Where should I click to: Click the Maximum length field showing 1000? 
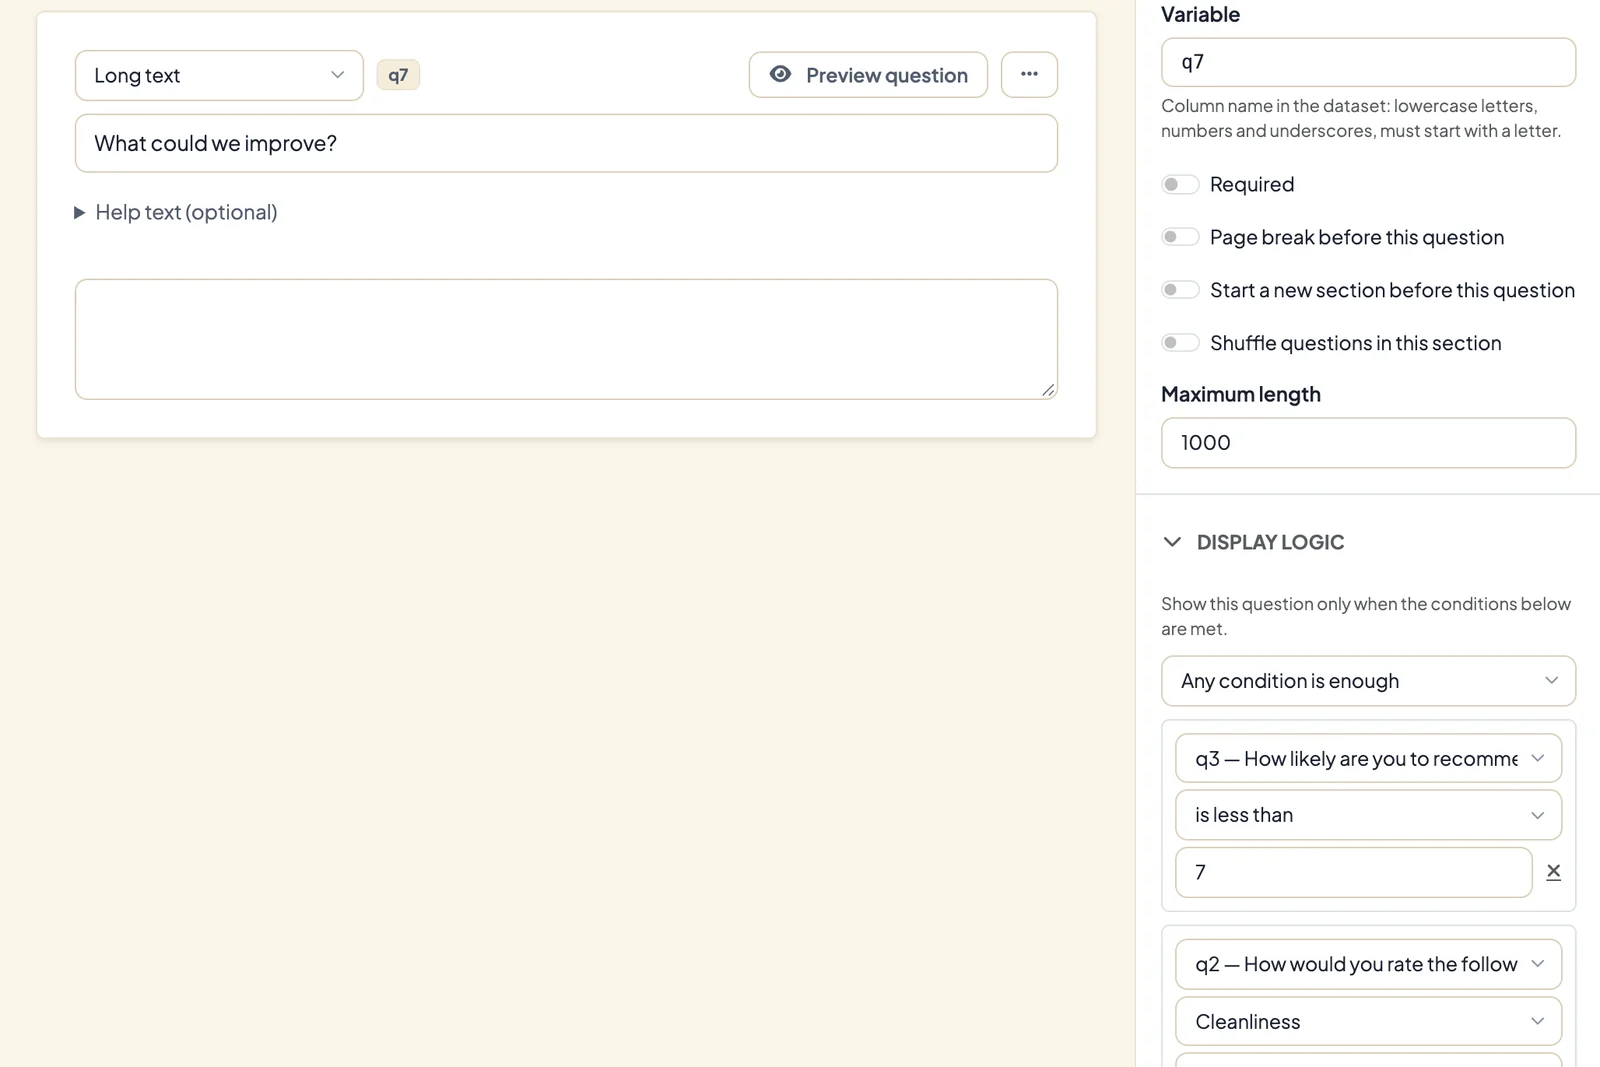coord(1368,443)
